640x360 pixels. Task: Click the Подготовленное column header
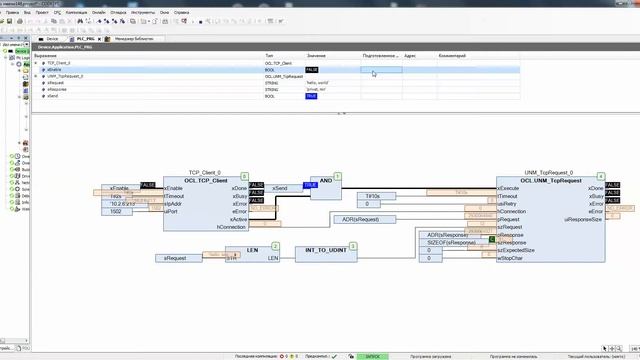coord(382,56)
